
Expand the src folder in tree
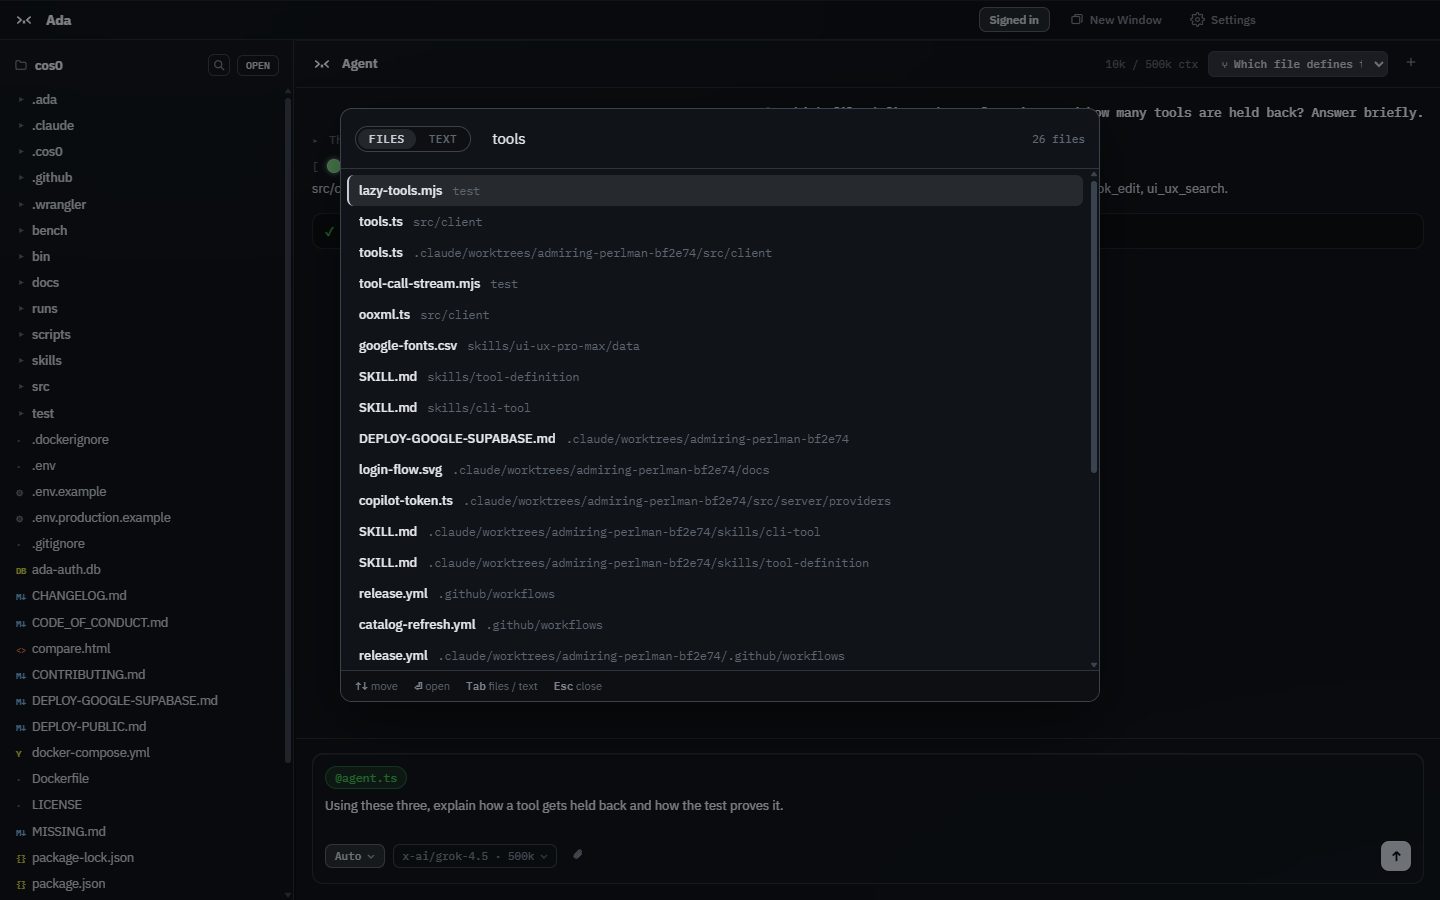tap(41, 387)
